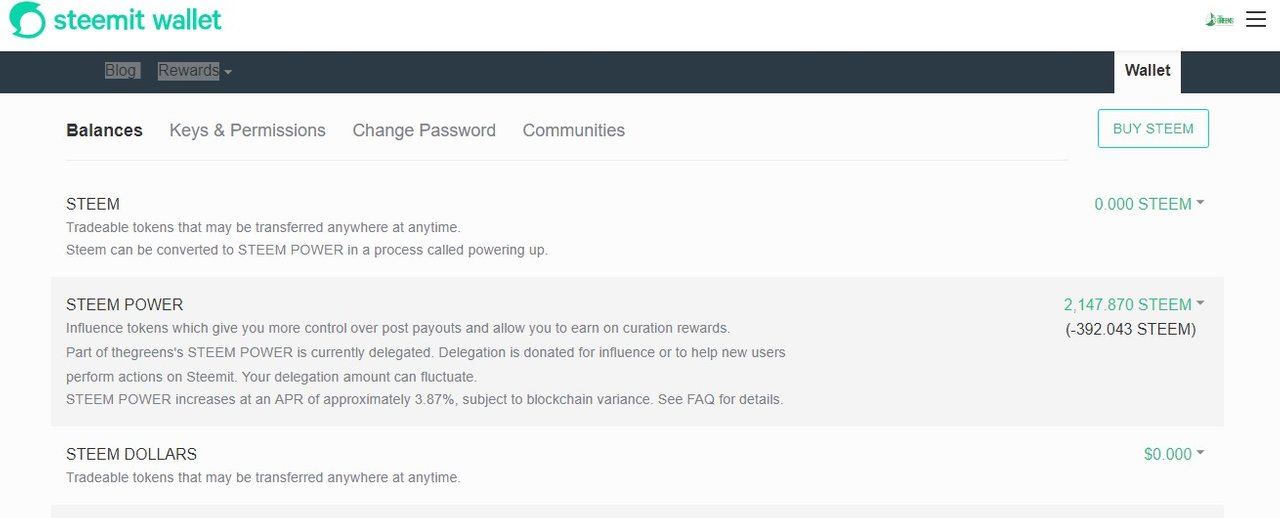Click the steemit wallet title text
Viewport: 1280px width, 518px height.
(138, 19)
